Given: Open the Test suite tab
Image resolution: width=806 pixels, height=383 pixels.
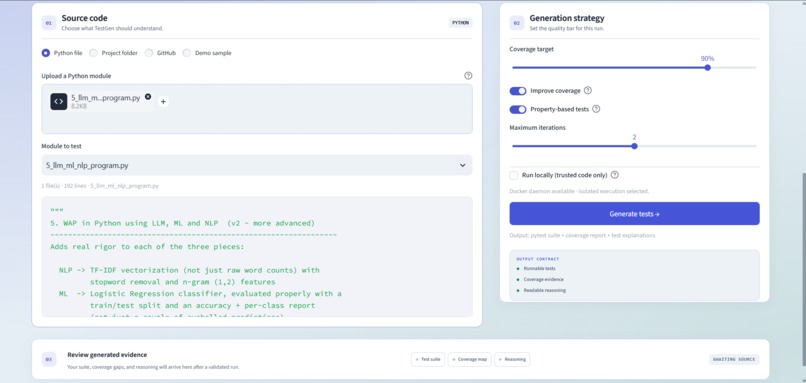Looking at the screenshot, I should coord(428,359).
